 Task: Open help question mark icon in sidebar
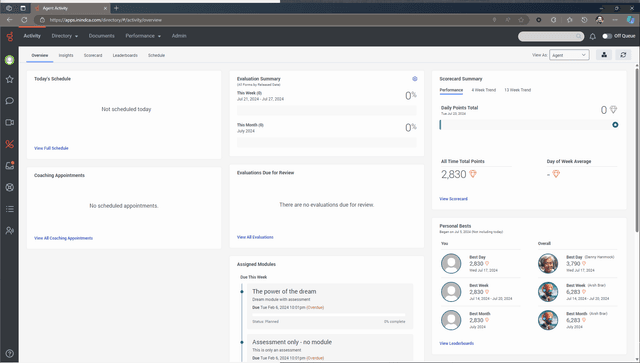[x=9, y=354]
